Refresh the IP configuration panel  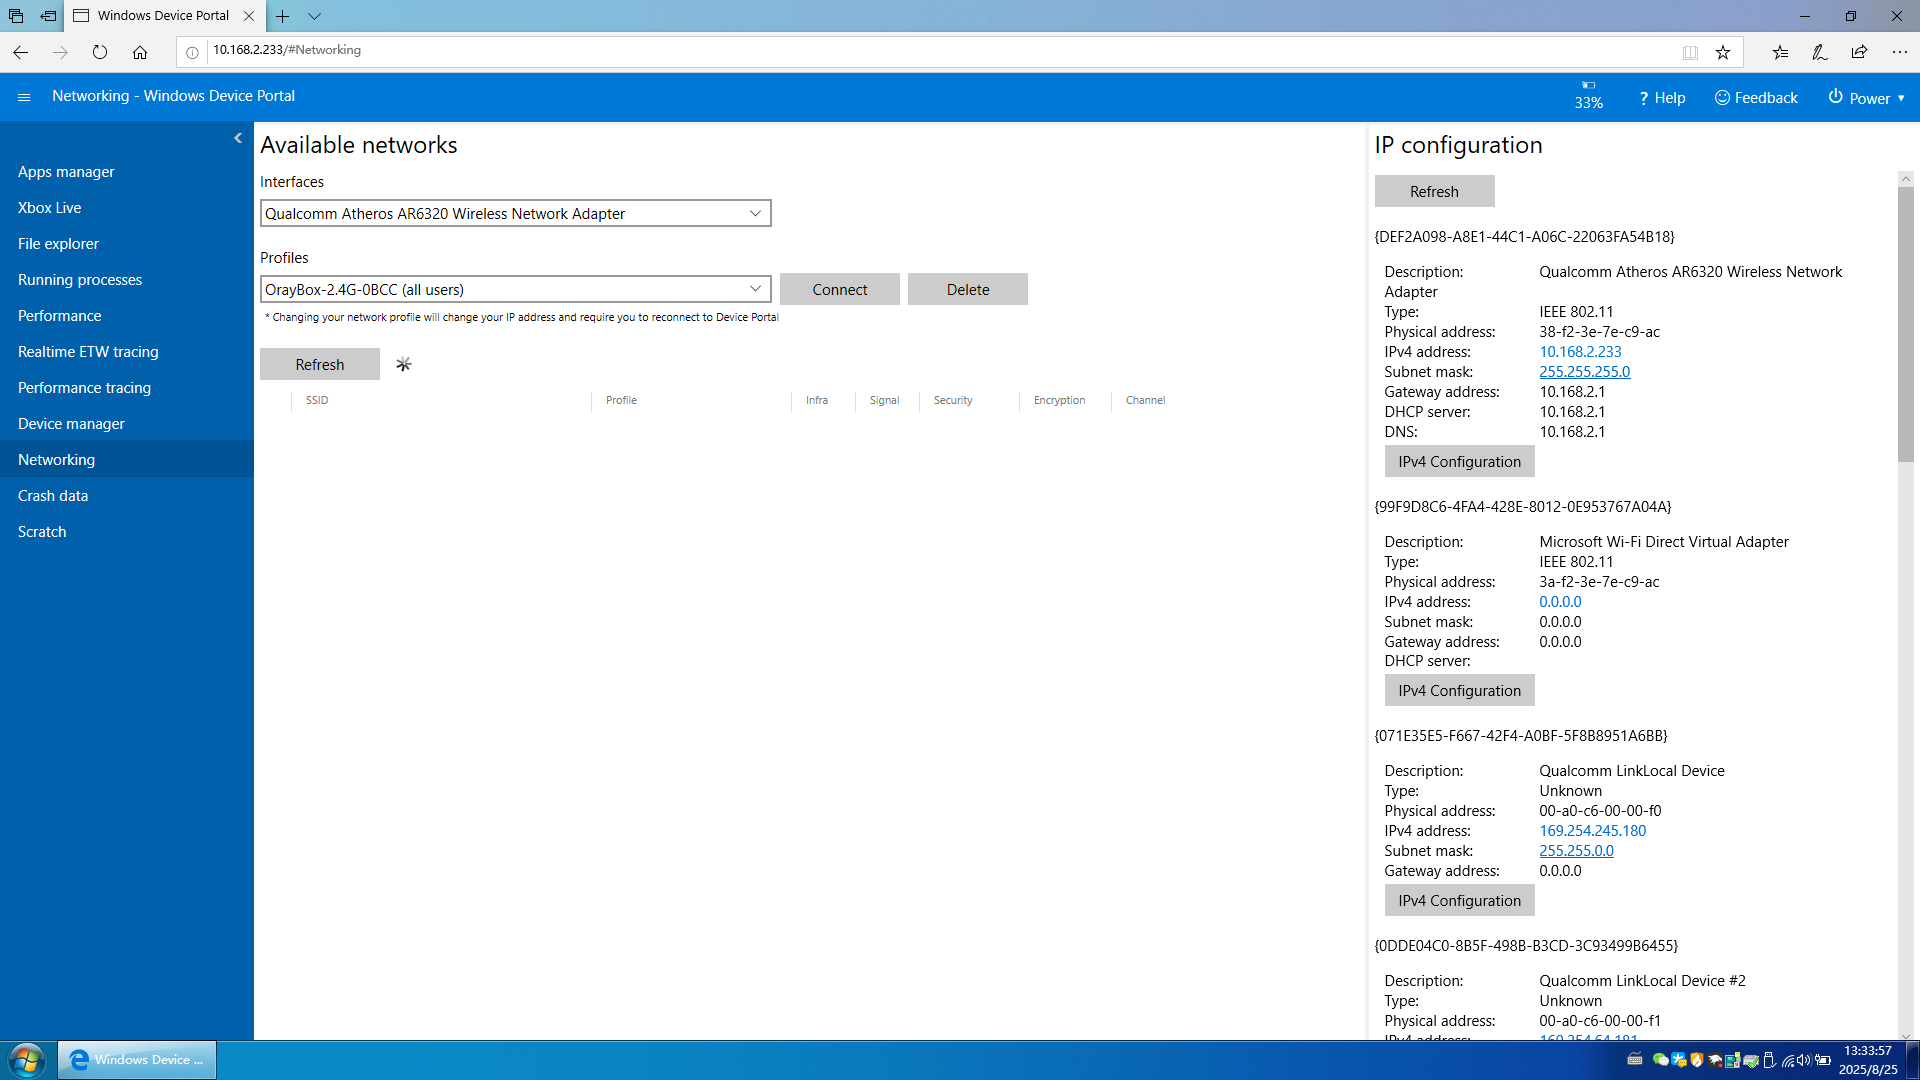tap(1434, 191)
